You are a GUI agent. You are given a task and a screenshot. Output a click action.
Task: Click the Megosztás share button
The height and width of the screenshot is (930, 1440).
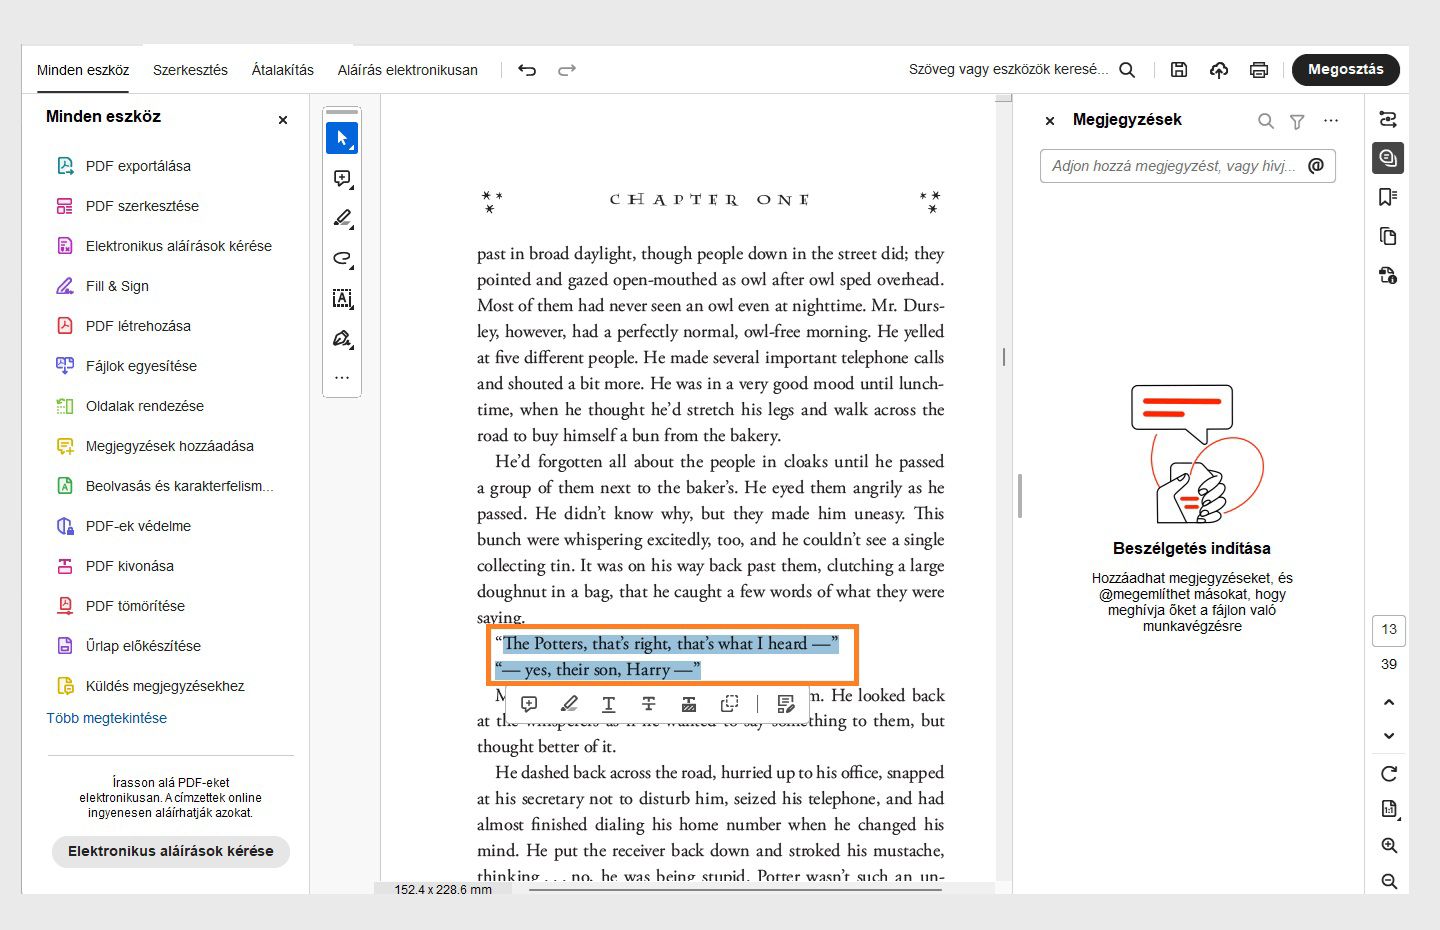tap(1346, 69)
